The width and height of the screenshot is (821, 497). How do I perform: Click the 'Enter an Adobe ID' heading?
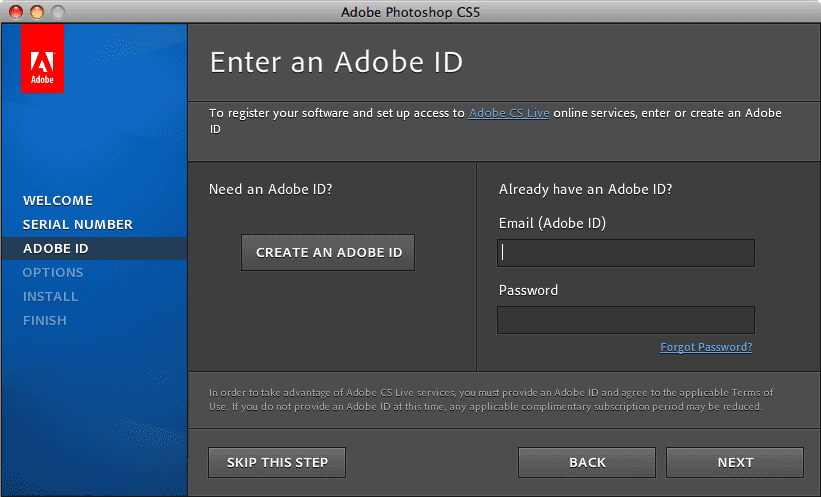(x=336, y=62)
